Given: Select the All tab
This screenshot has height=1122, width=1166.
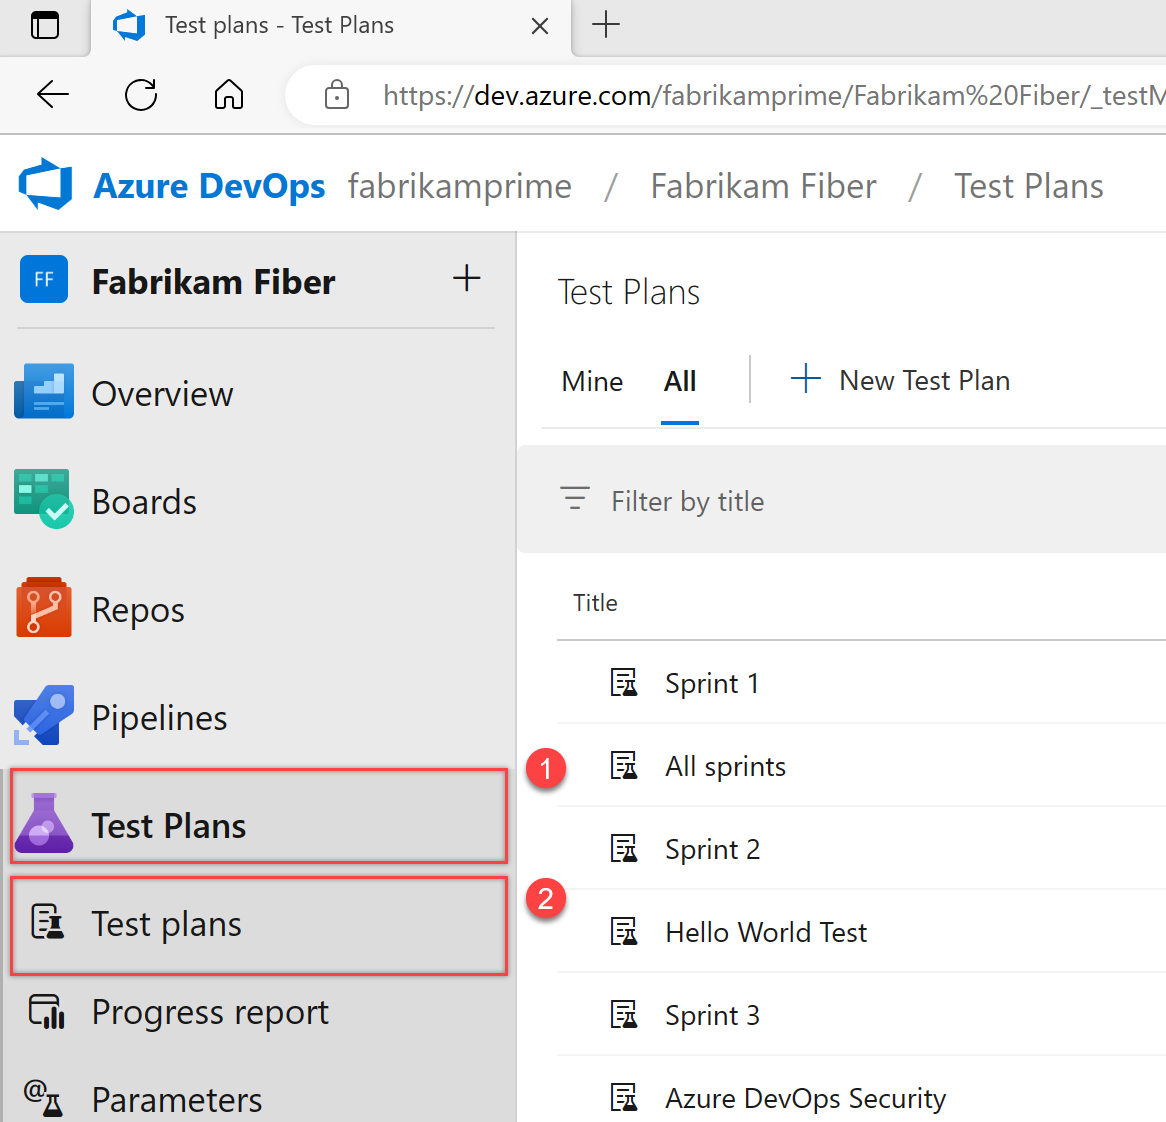Looking at the screenshot, I should coord(680,380).
